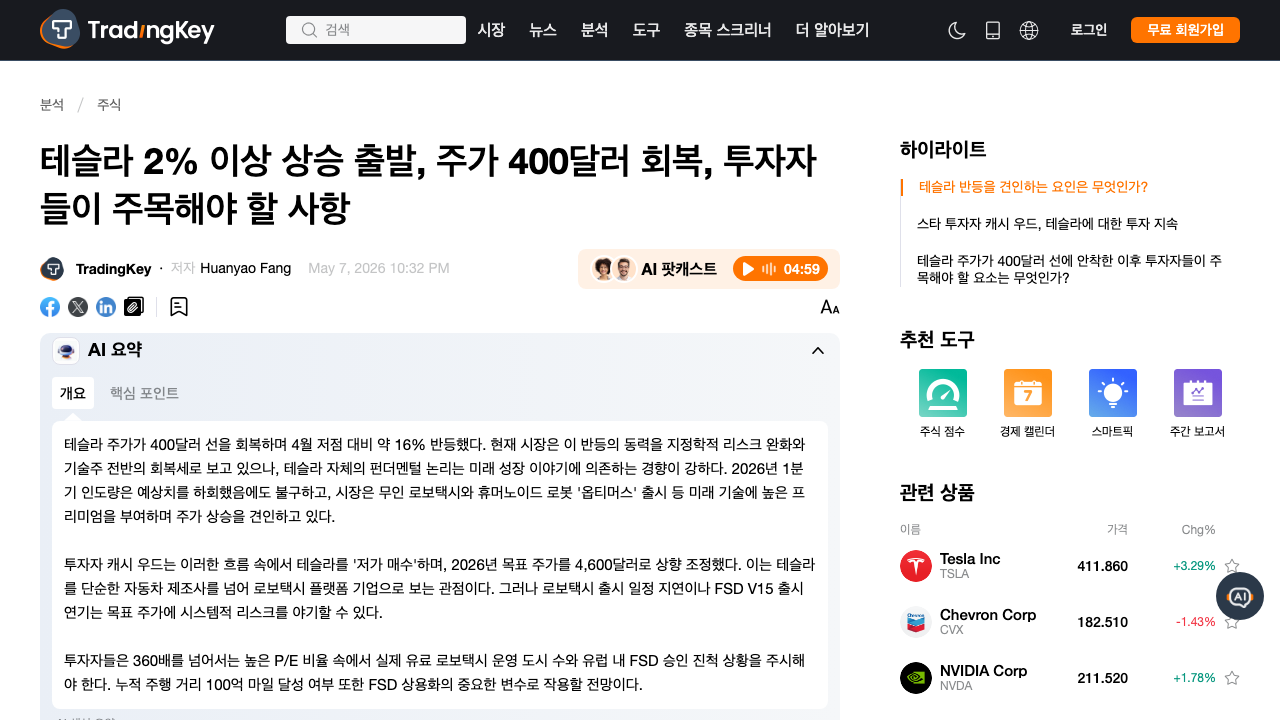Open floating AI chat button

coord(1240,596)
